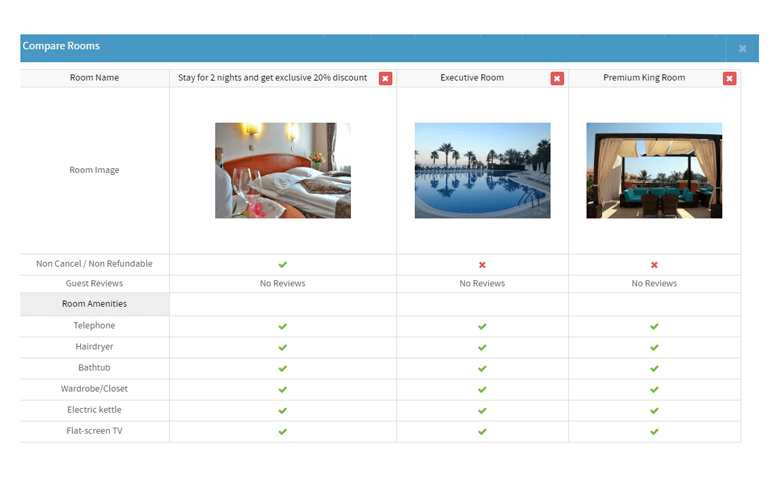Close the Compare Rooms dialog

coord(742,48)
